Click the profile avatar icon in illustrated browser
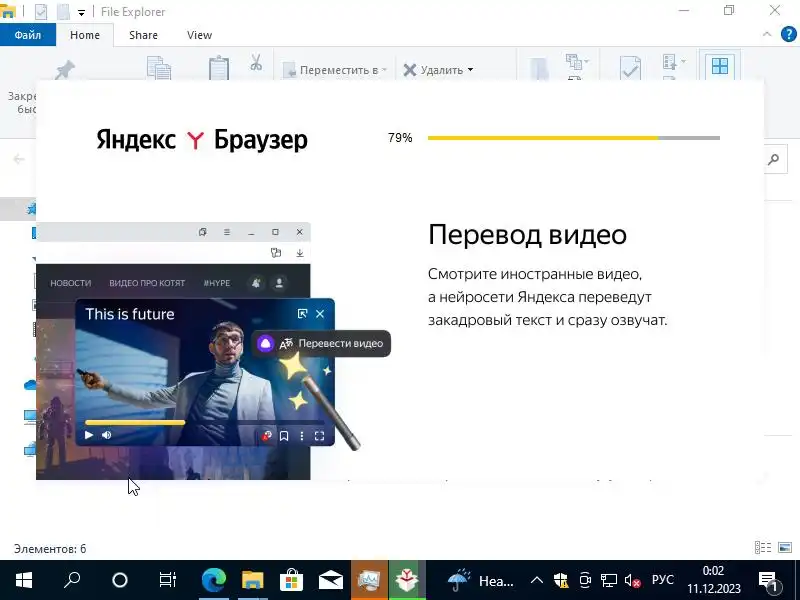The image size is (800, 600). point(279,283)
